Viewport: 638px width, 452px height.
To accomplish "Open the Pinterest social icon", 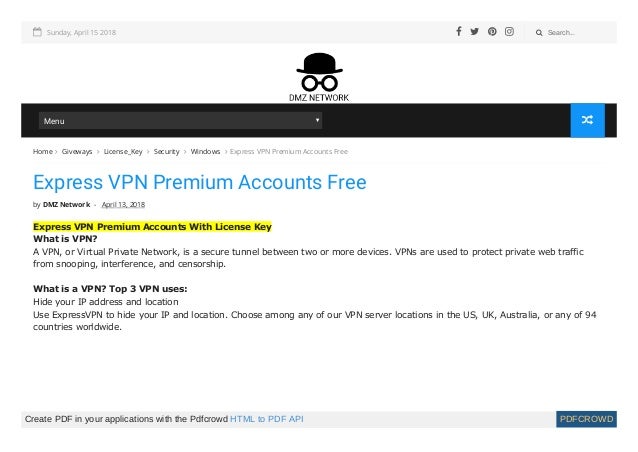I will click(492, 32).
